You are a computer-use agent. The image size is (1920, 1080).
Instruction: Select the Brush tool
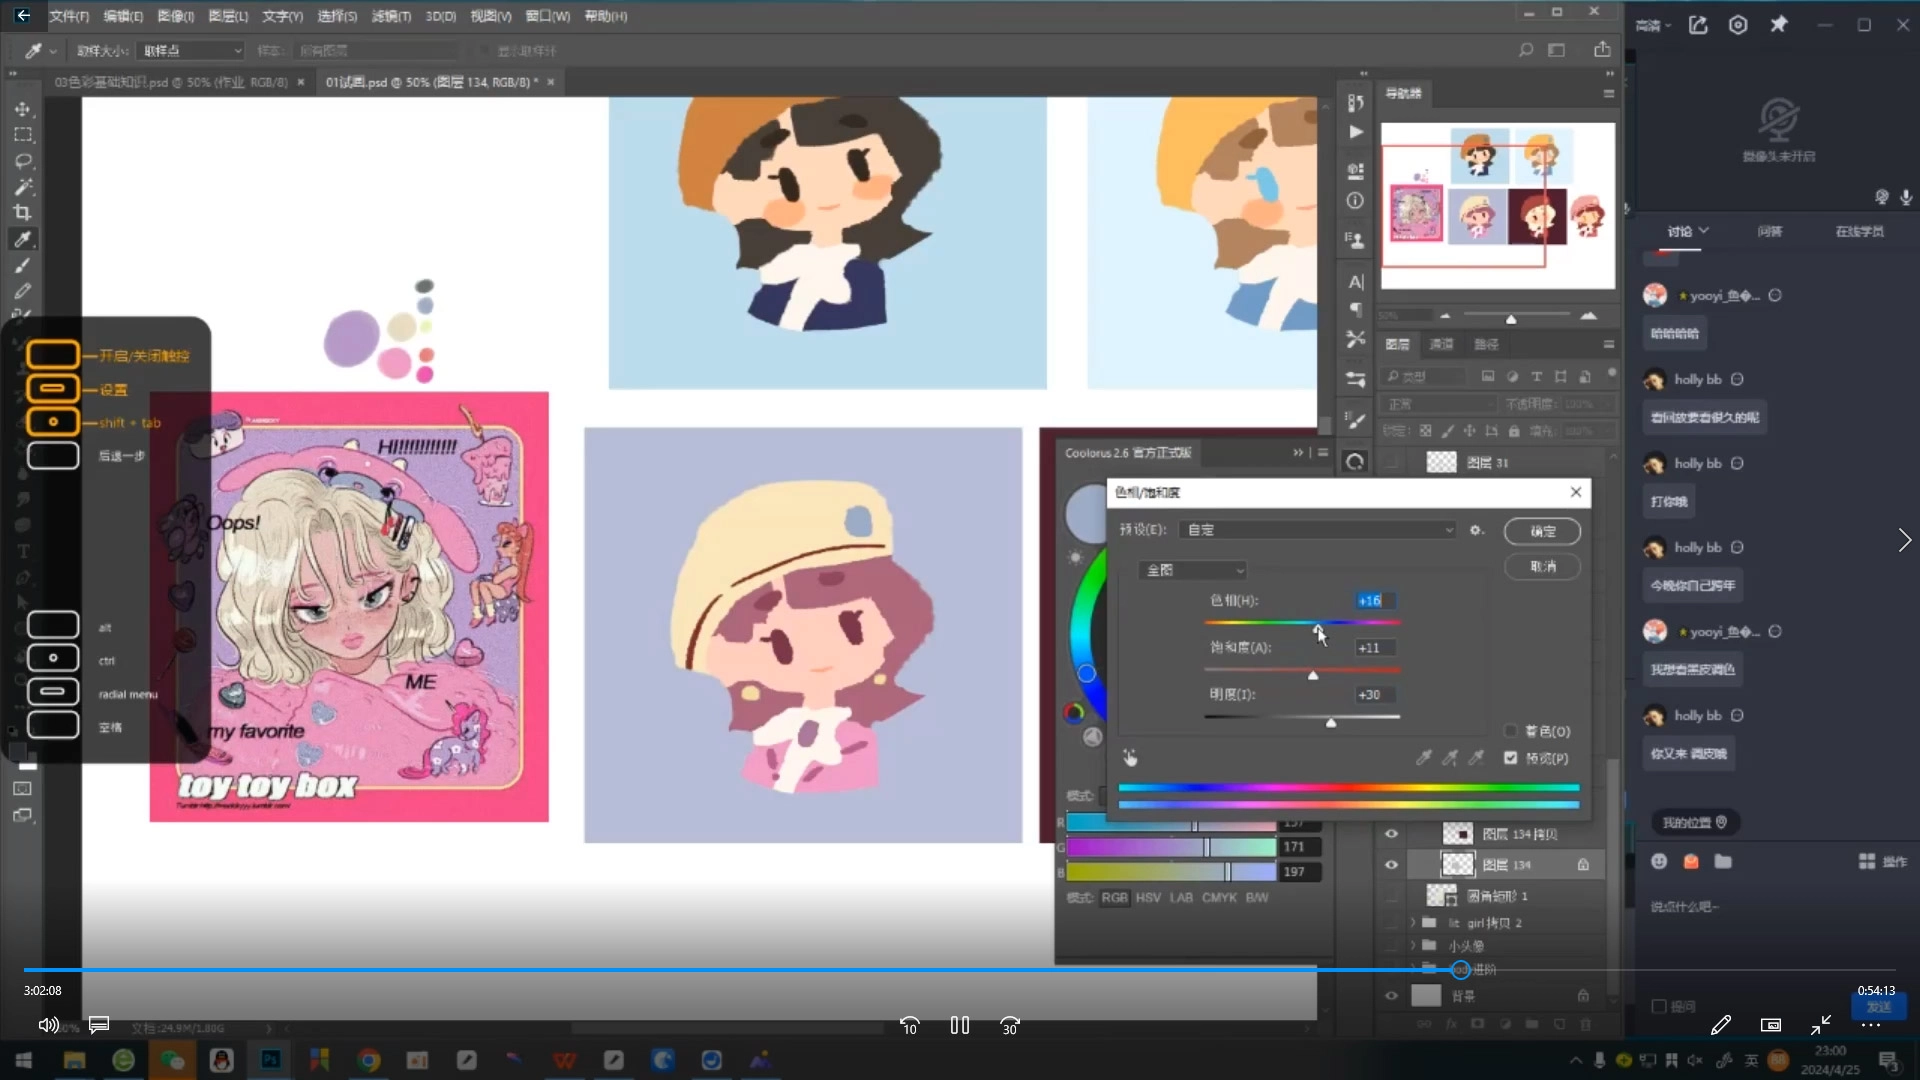22,265
